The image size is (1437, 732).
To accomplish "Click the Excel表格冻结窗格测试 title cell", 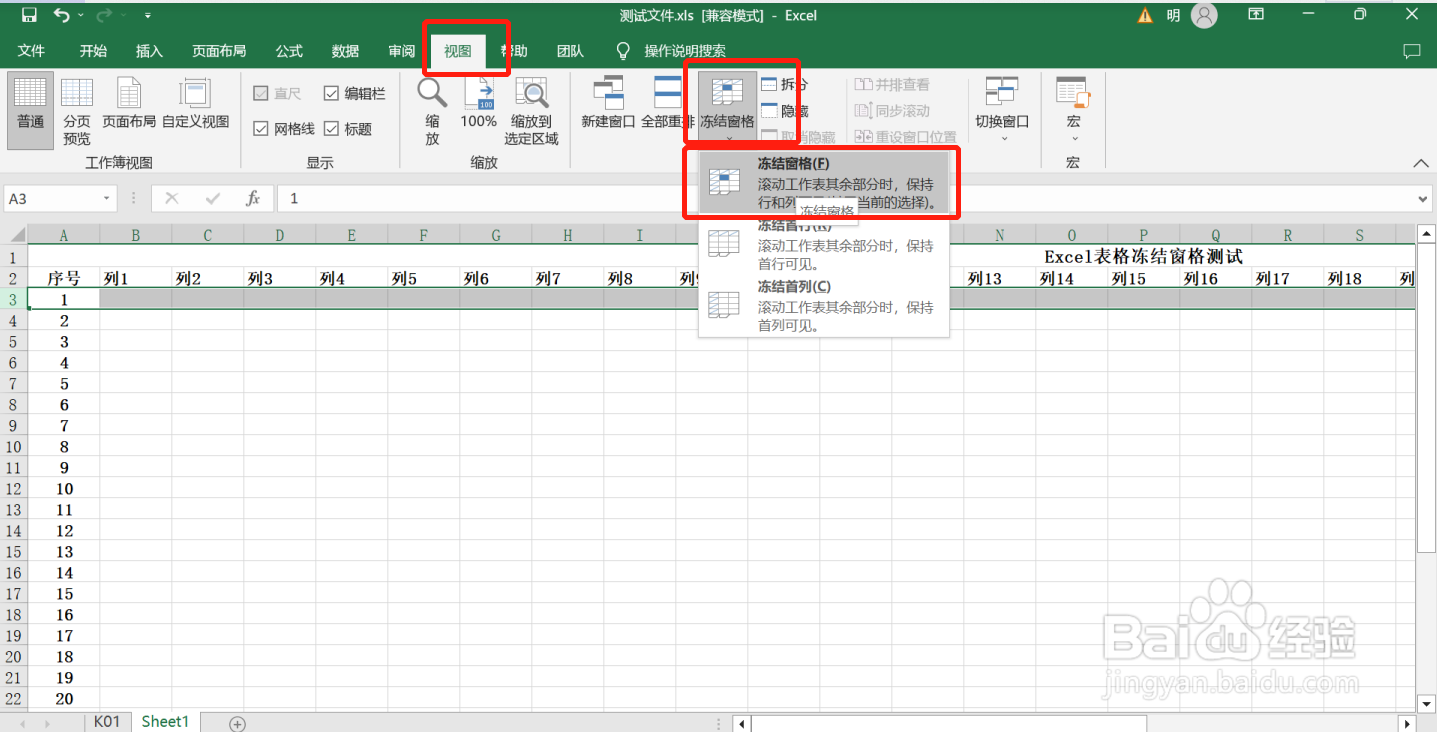I will point(1143,257).
